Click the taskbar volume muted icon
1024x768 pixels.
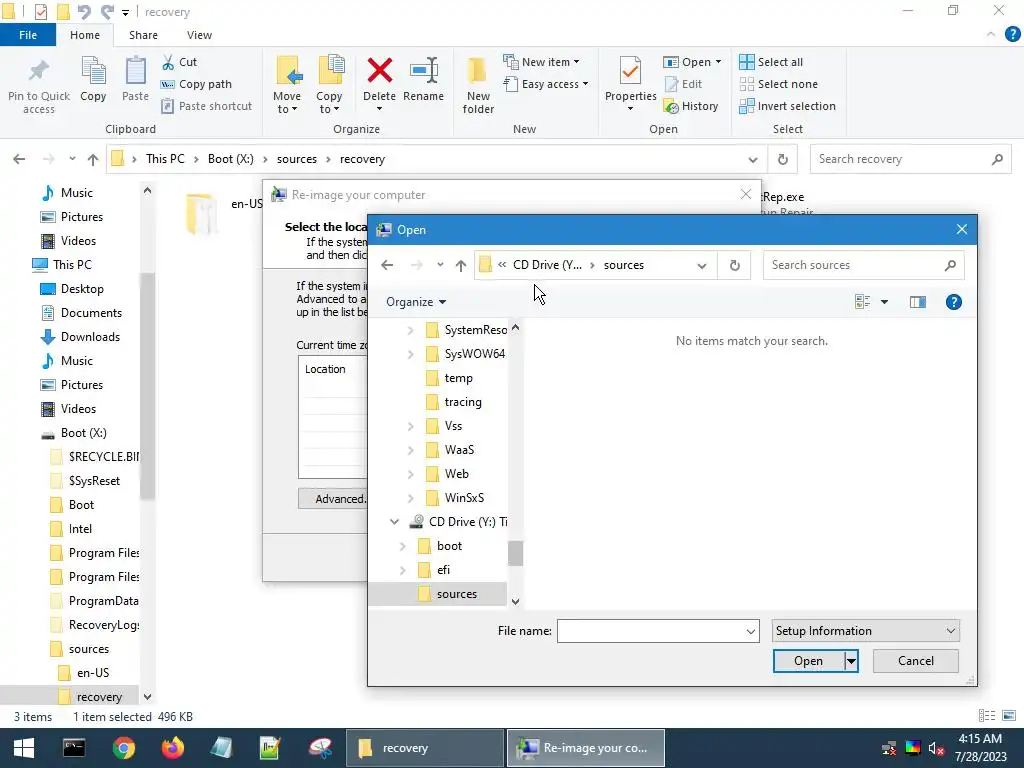(x=936, y=748)
